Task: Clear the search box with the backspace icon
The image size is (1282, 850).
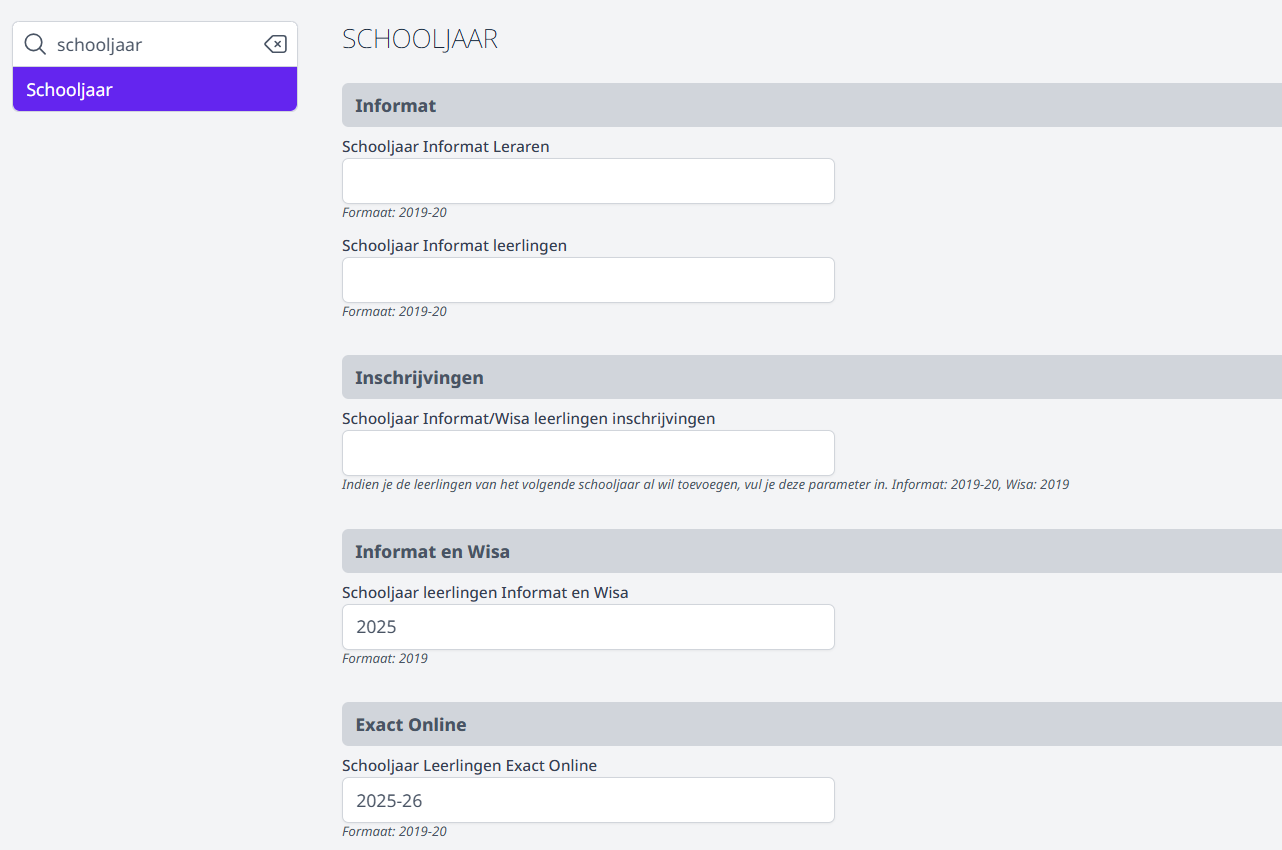Action: 275,44
